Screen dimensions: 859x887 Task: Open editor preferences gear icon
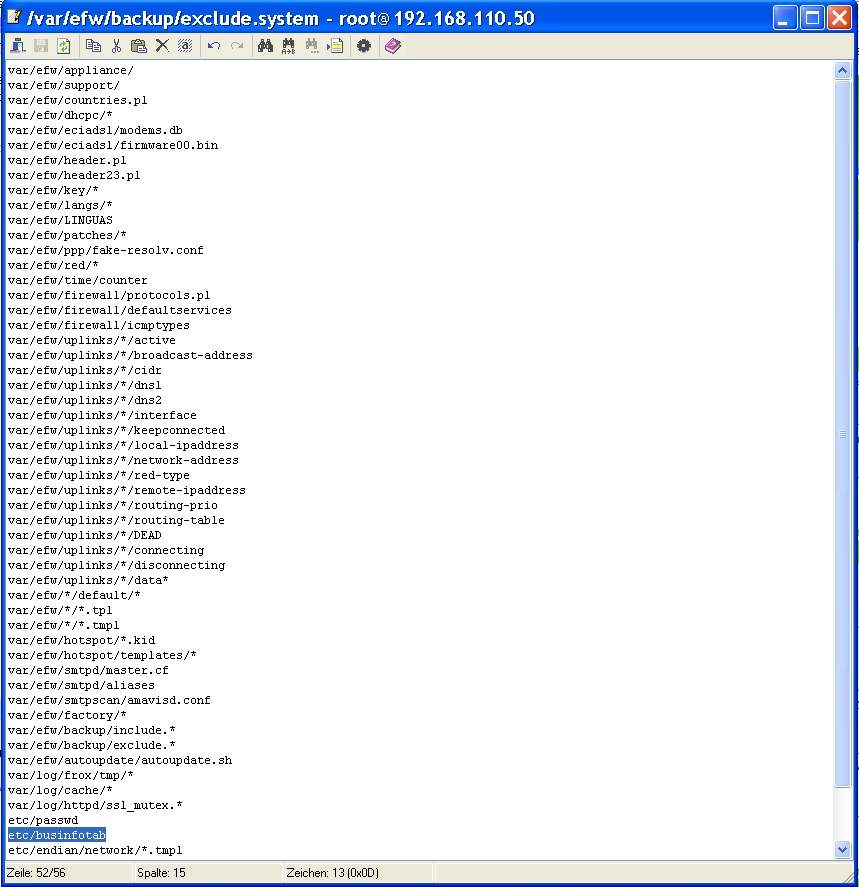click(364, 46)
